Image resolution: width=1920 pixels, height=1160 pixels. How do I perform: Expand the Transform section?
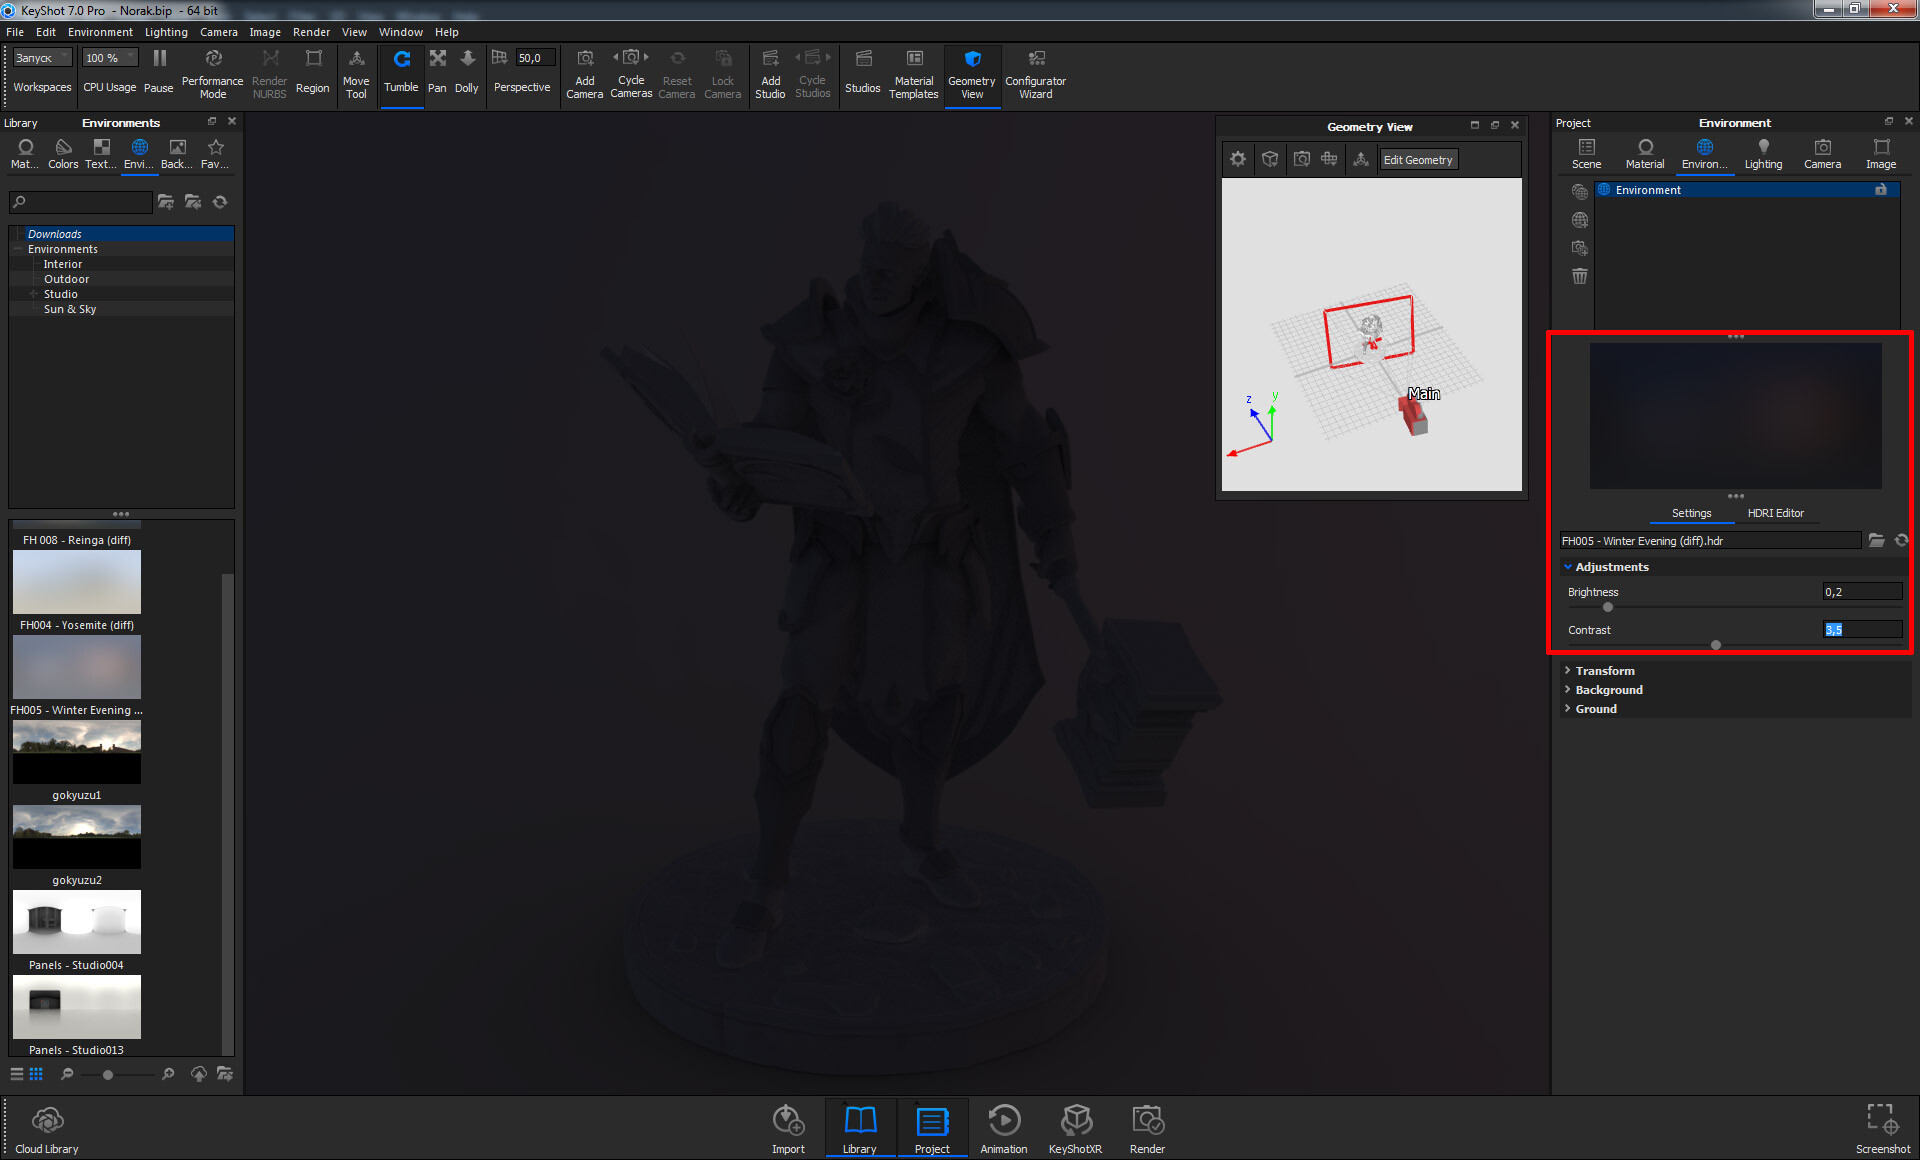pos(1604,671)
